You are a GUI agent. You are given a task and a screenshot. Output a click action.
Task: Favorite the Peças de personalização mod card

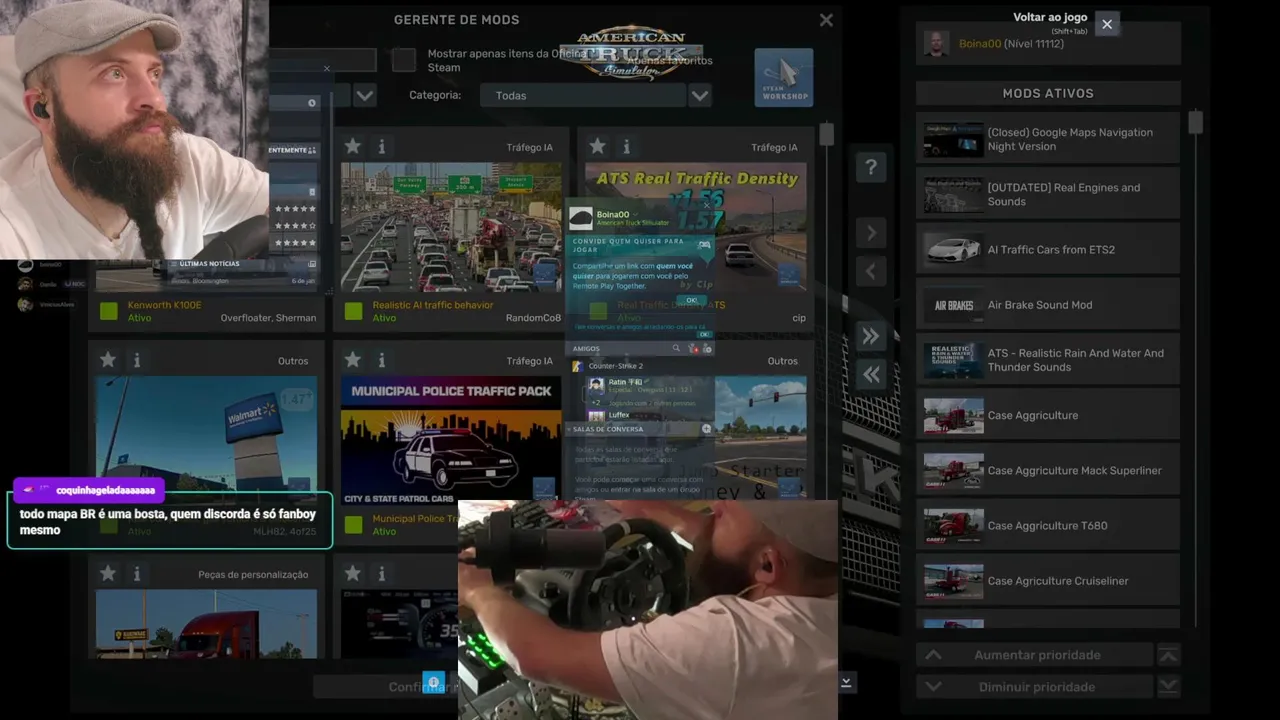pos(108,573)
